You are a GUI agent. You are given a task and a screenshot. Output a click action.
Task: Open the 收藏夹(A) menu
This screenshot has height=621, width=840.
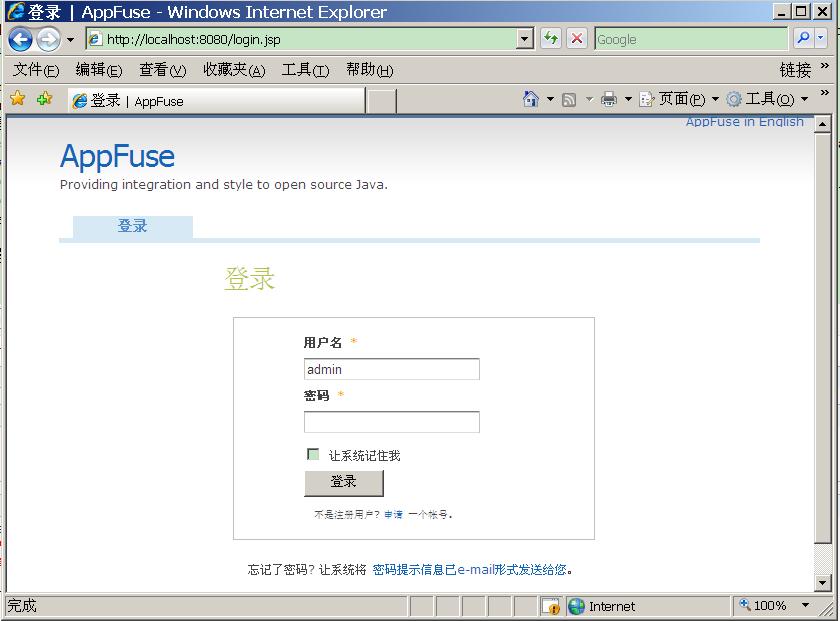coord(234,70)
